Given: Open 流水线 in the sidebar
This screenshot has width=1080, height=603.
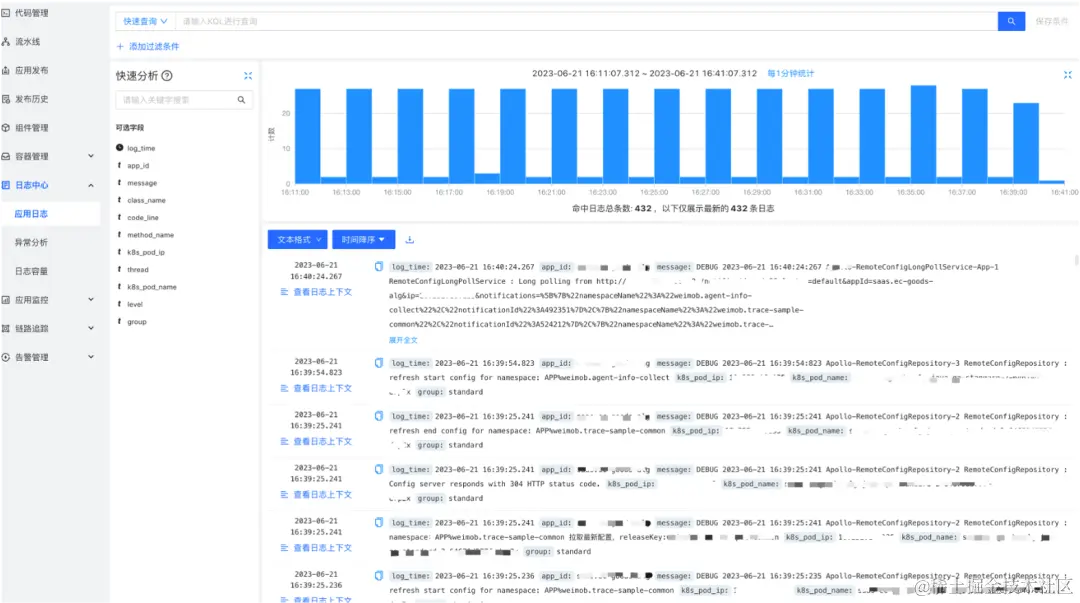Looking at the screenshot, I should point(28,42).
